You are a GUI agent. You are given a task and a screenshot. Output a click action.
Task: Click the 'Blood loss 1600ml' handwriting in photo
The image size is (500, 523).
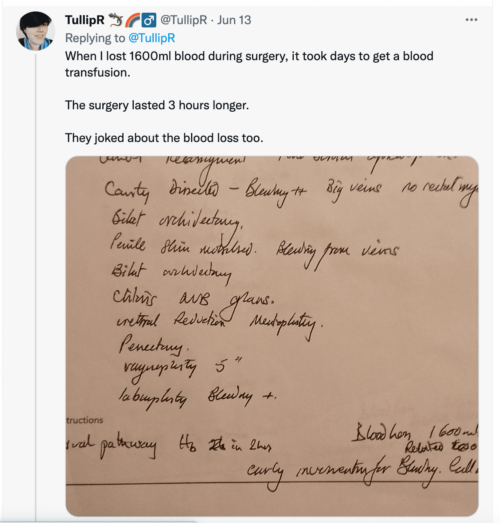pyautogui.click(x=415, y=435)
